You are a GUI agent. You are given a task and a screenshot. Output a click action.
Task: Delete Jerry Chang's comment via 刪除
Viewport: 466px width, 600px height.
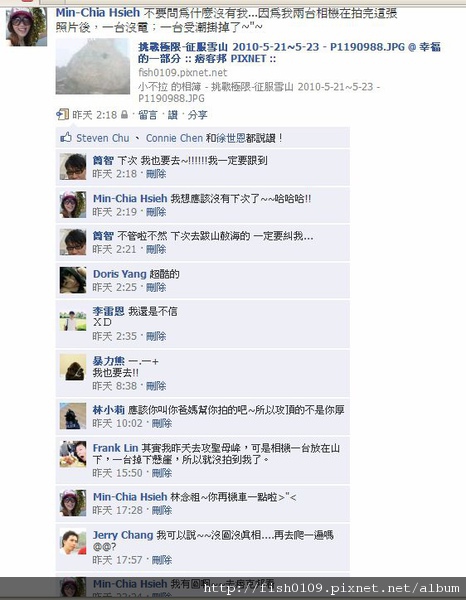pyautogui.click(x=162, y=560)
